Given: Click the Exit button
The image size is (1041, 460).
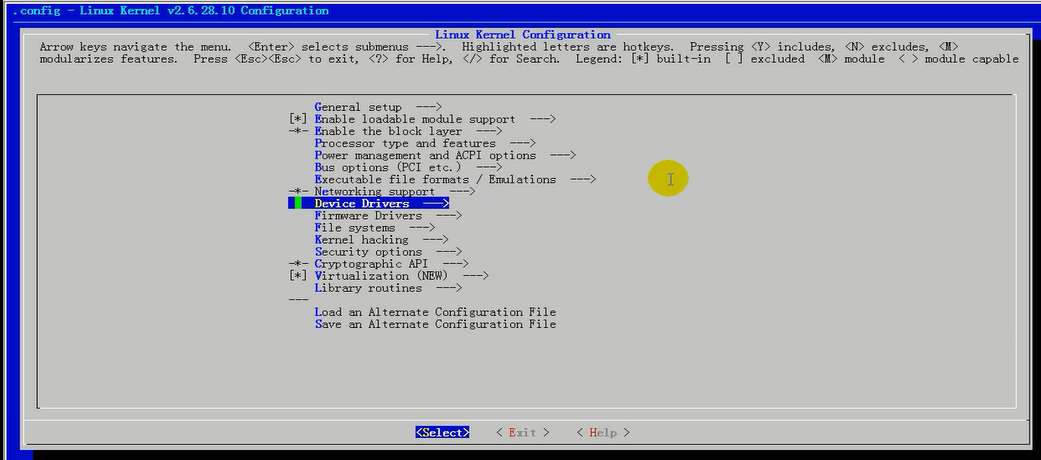Looking at the screenshot, I should pos(522,433).
